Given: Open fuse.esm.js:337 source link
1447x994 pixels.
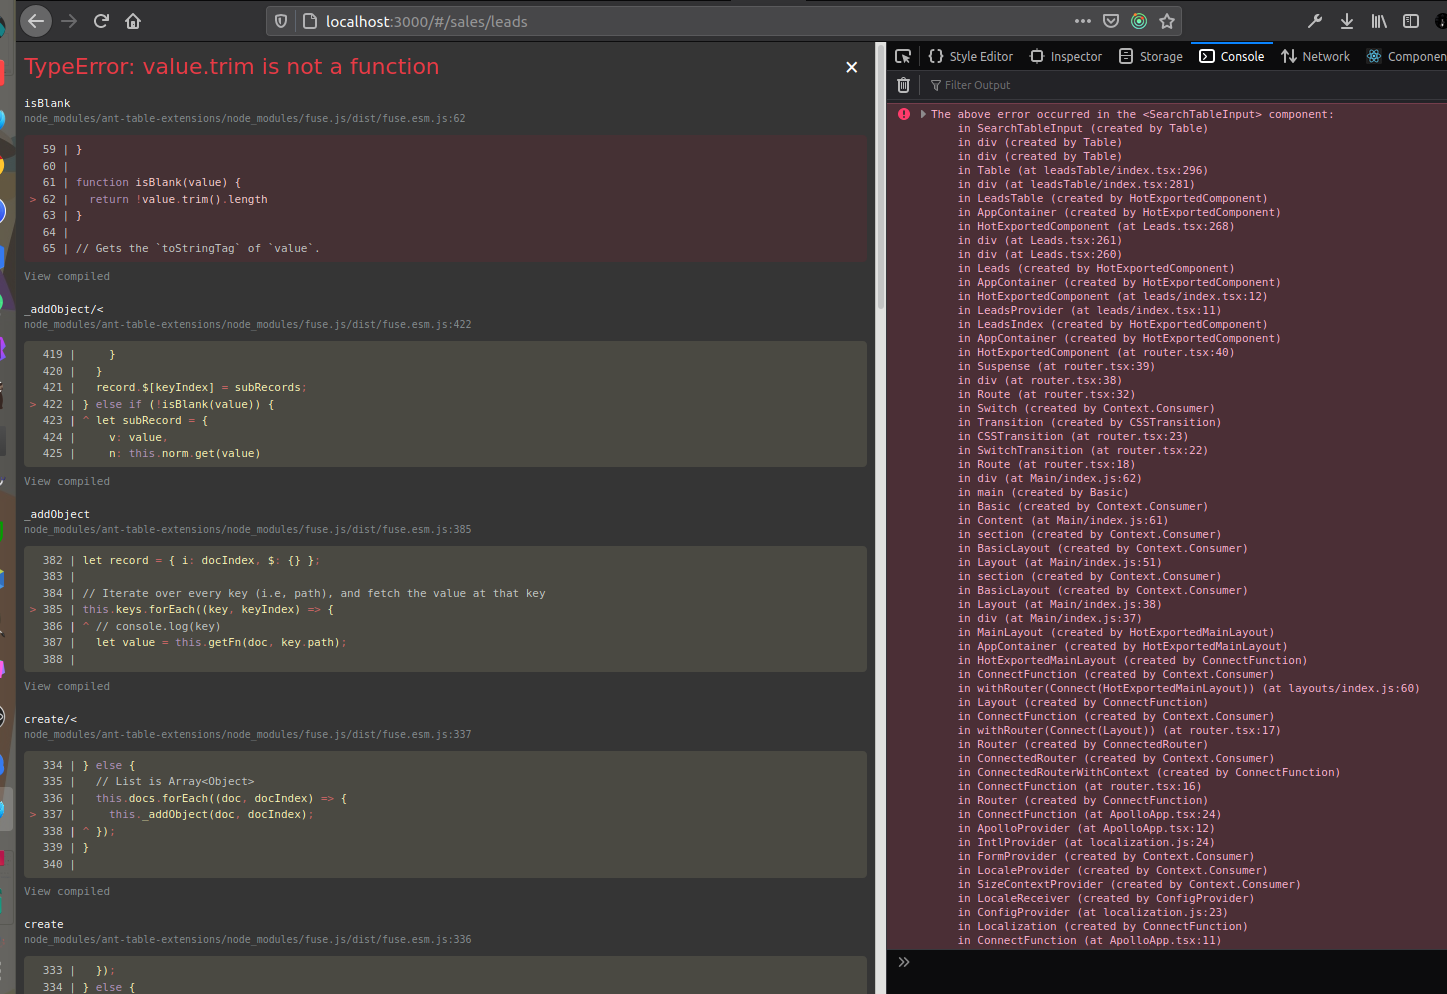Looking at the screenshot, I should click(x=248, y=734).
